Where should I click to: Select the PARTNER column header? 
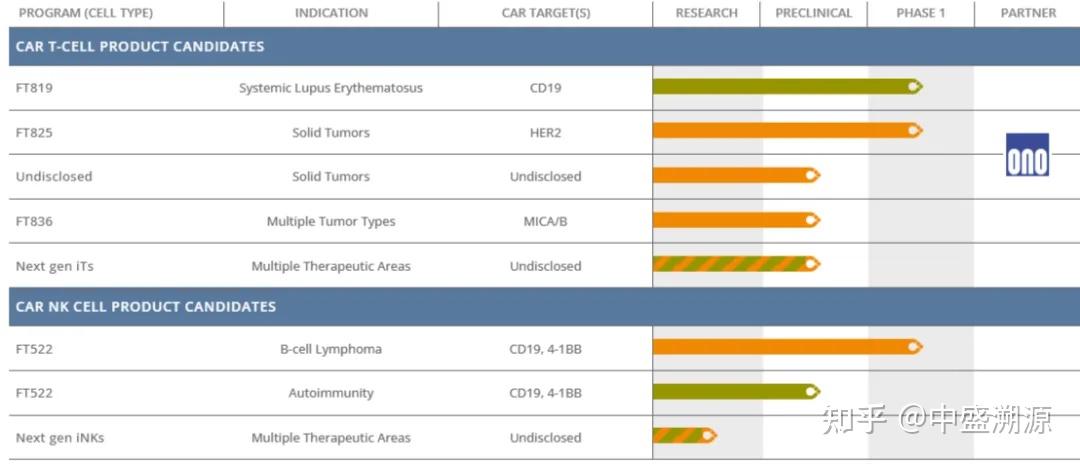(x=1028, y=13)
